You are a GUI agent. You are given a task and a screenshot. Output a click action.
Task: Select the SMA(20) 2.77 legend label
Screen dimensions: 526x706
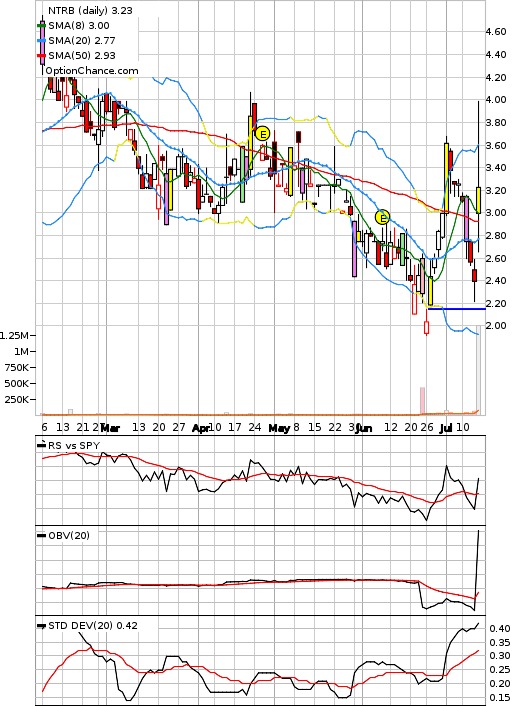(82, 41)
